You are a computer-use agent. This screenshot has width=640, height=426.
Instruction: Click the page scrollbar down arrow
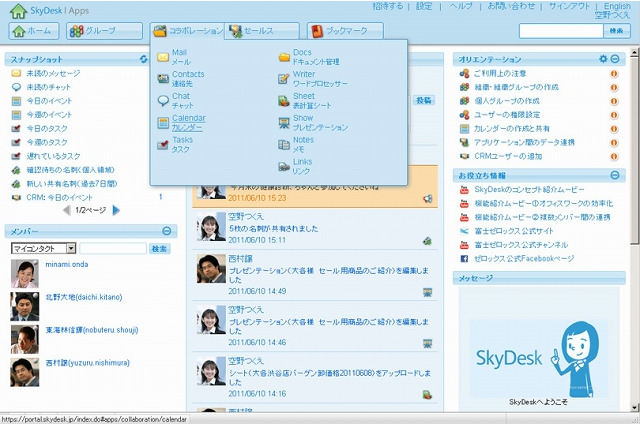click(x=634, y=407)
